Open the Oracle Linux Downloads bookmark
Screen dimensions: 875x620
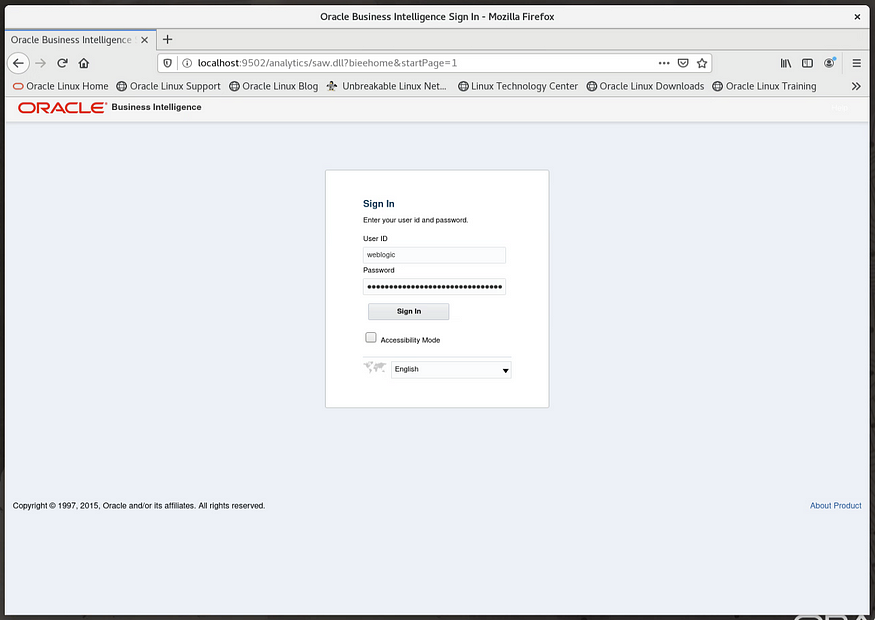point(645,86)
